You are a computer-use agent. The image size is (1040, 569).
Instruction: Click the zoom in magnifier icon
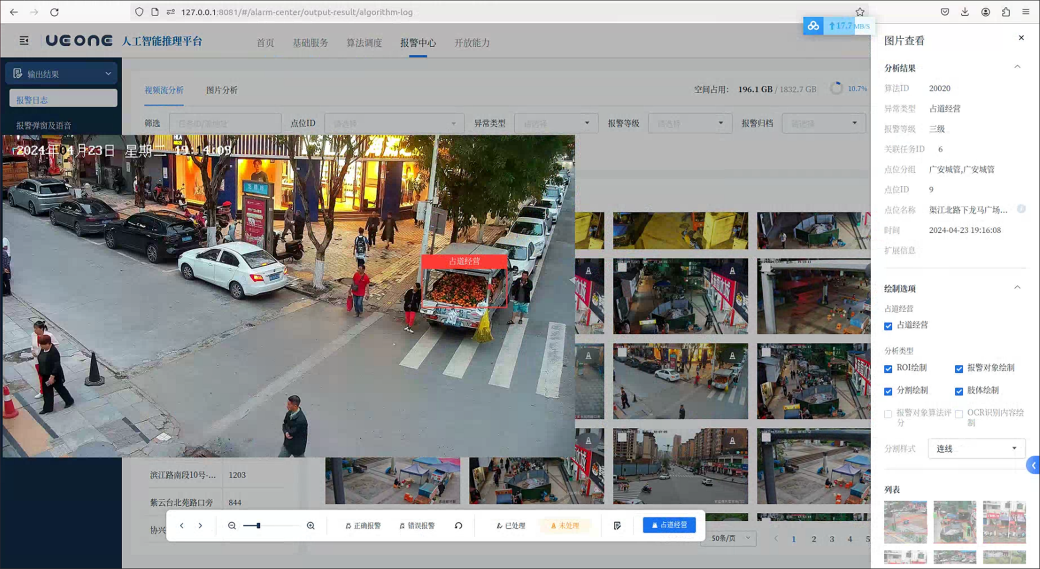point(310,526)
